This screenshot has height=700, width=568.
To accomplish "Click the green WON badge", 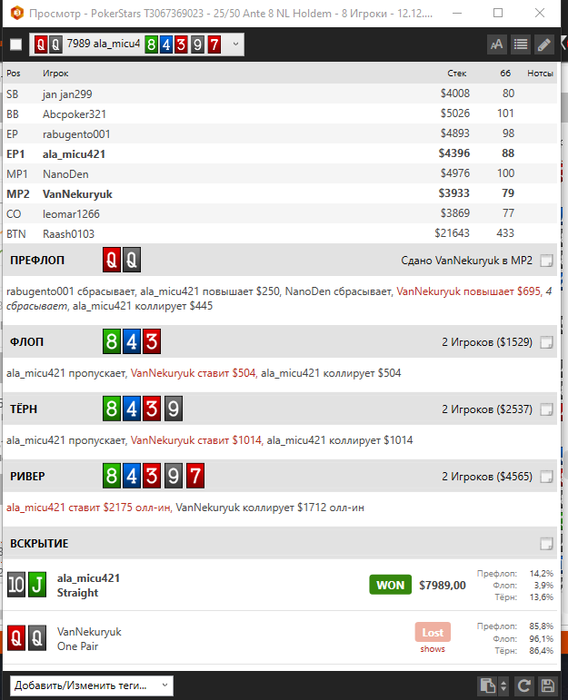I will click(x=390, y=585).
